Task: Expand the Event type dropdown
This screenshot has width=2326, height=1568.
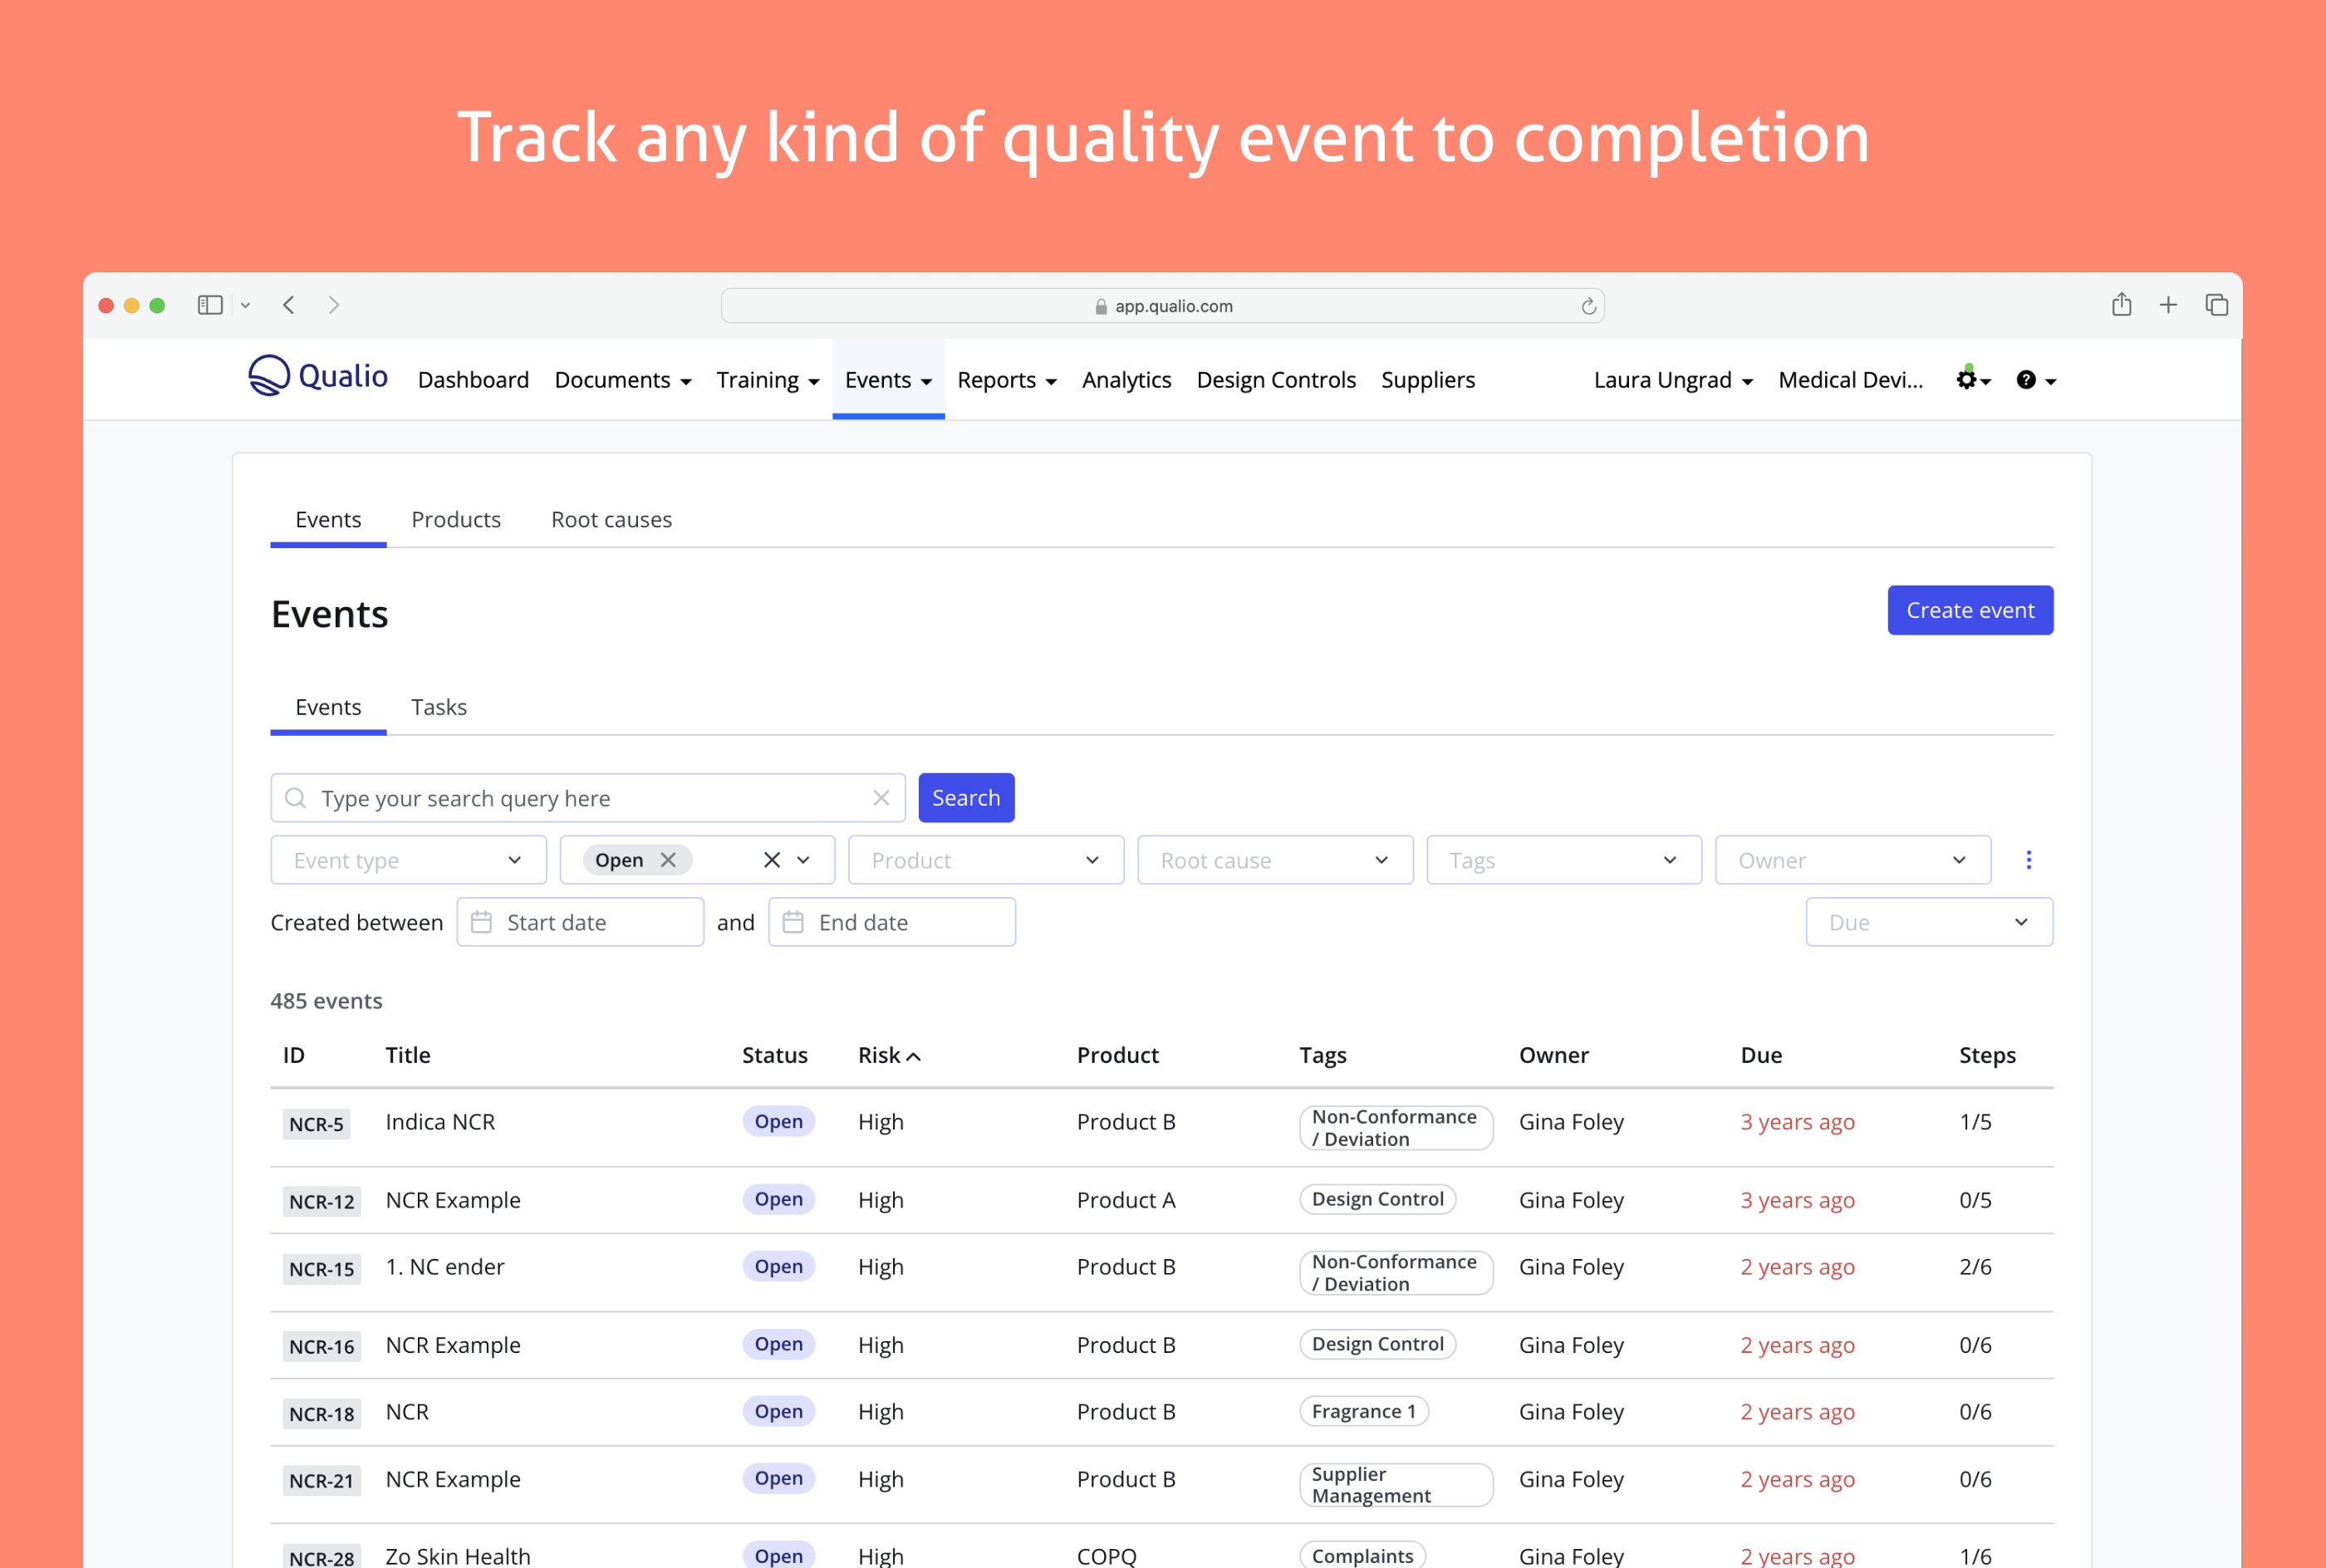Action: pyautogui.click(x=408, y=860)
